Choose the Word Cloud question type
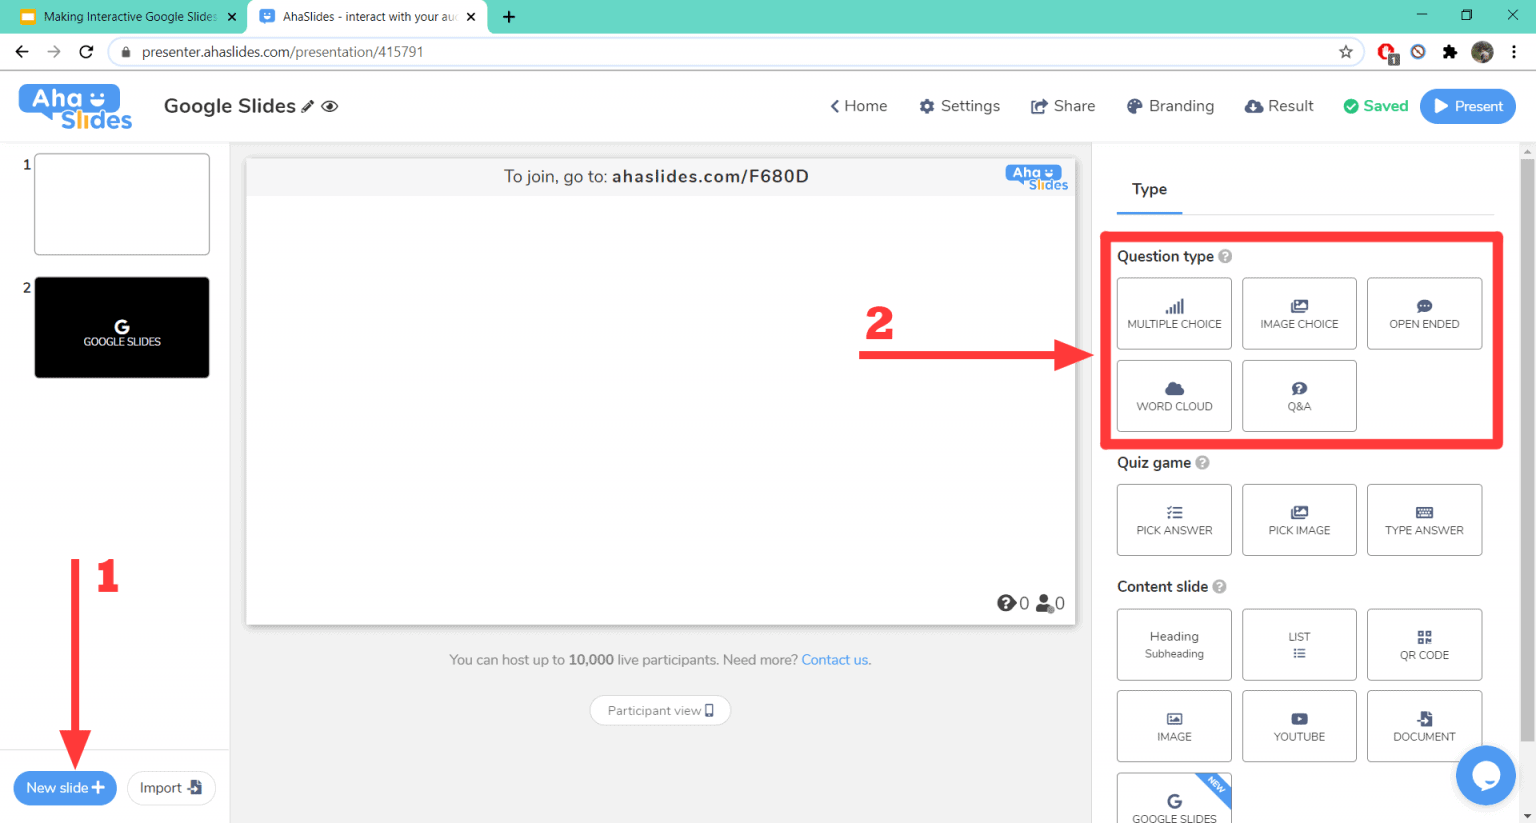 [1174, 396]
